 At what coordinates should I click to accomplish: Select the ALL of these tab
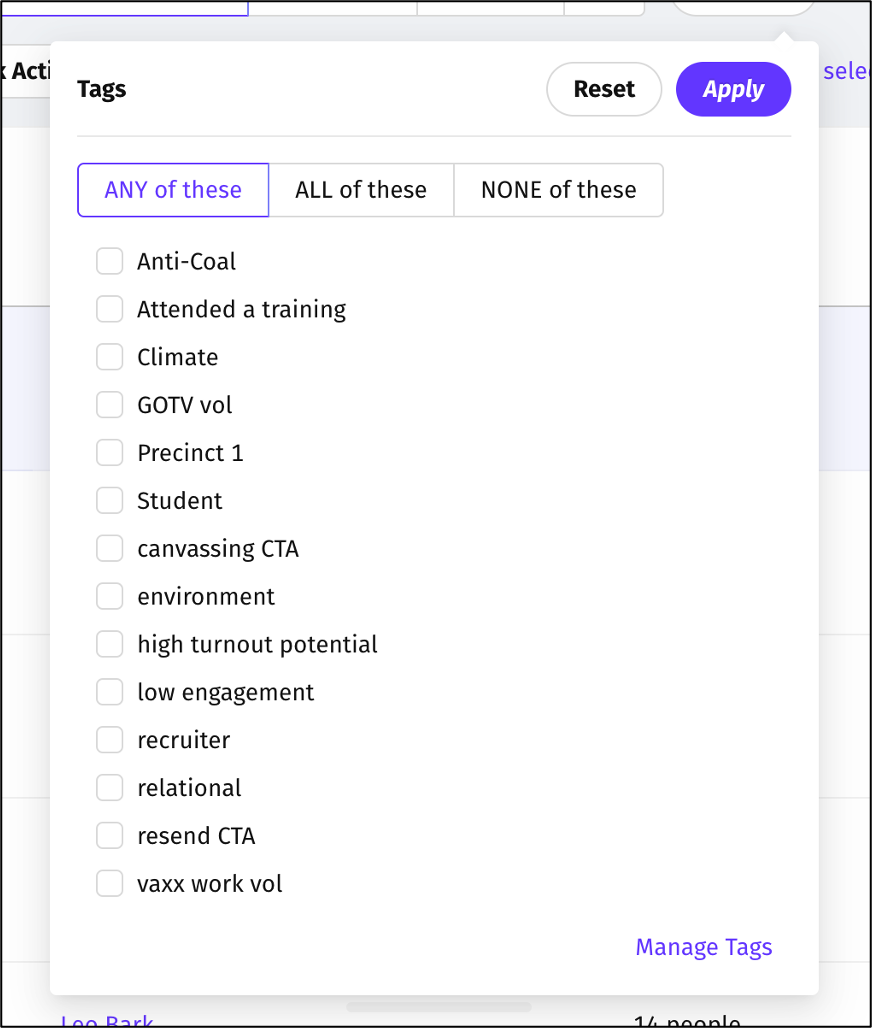click(x=361, y=190)
